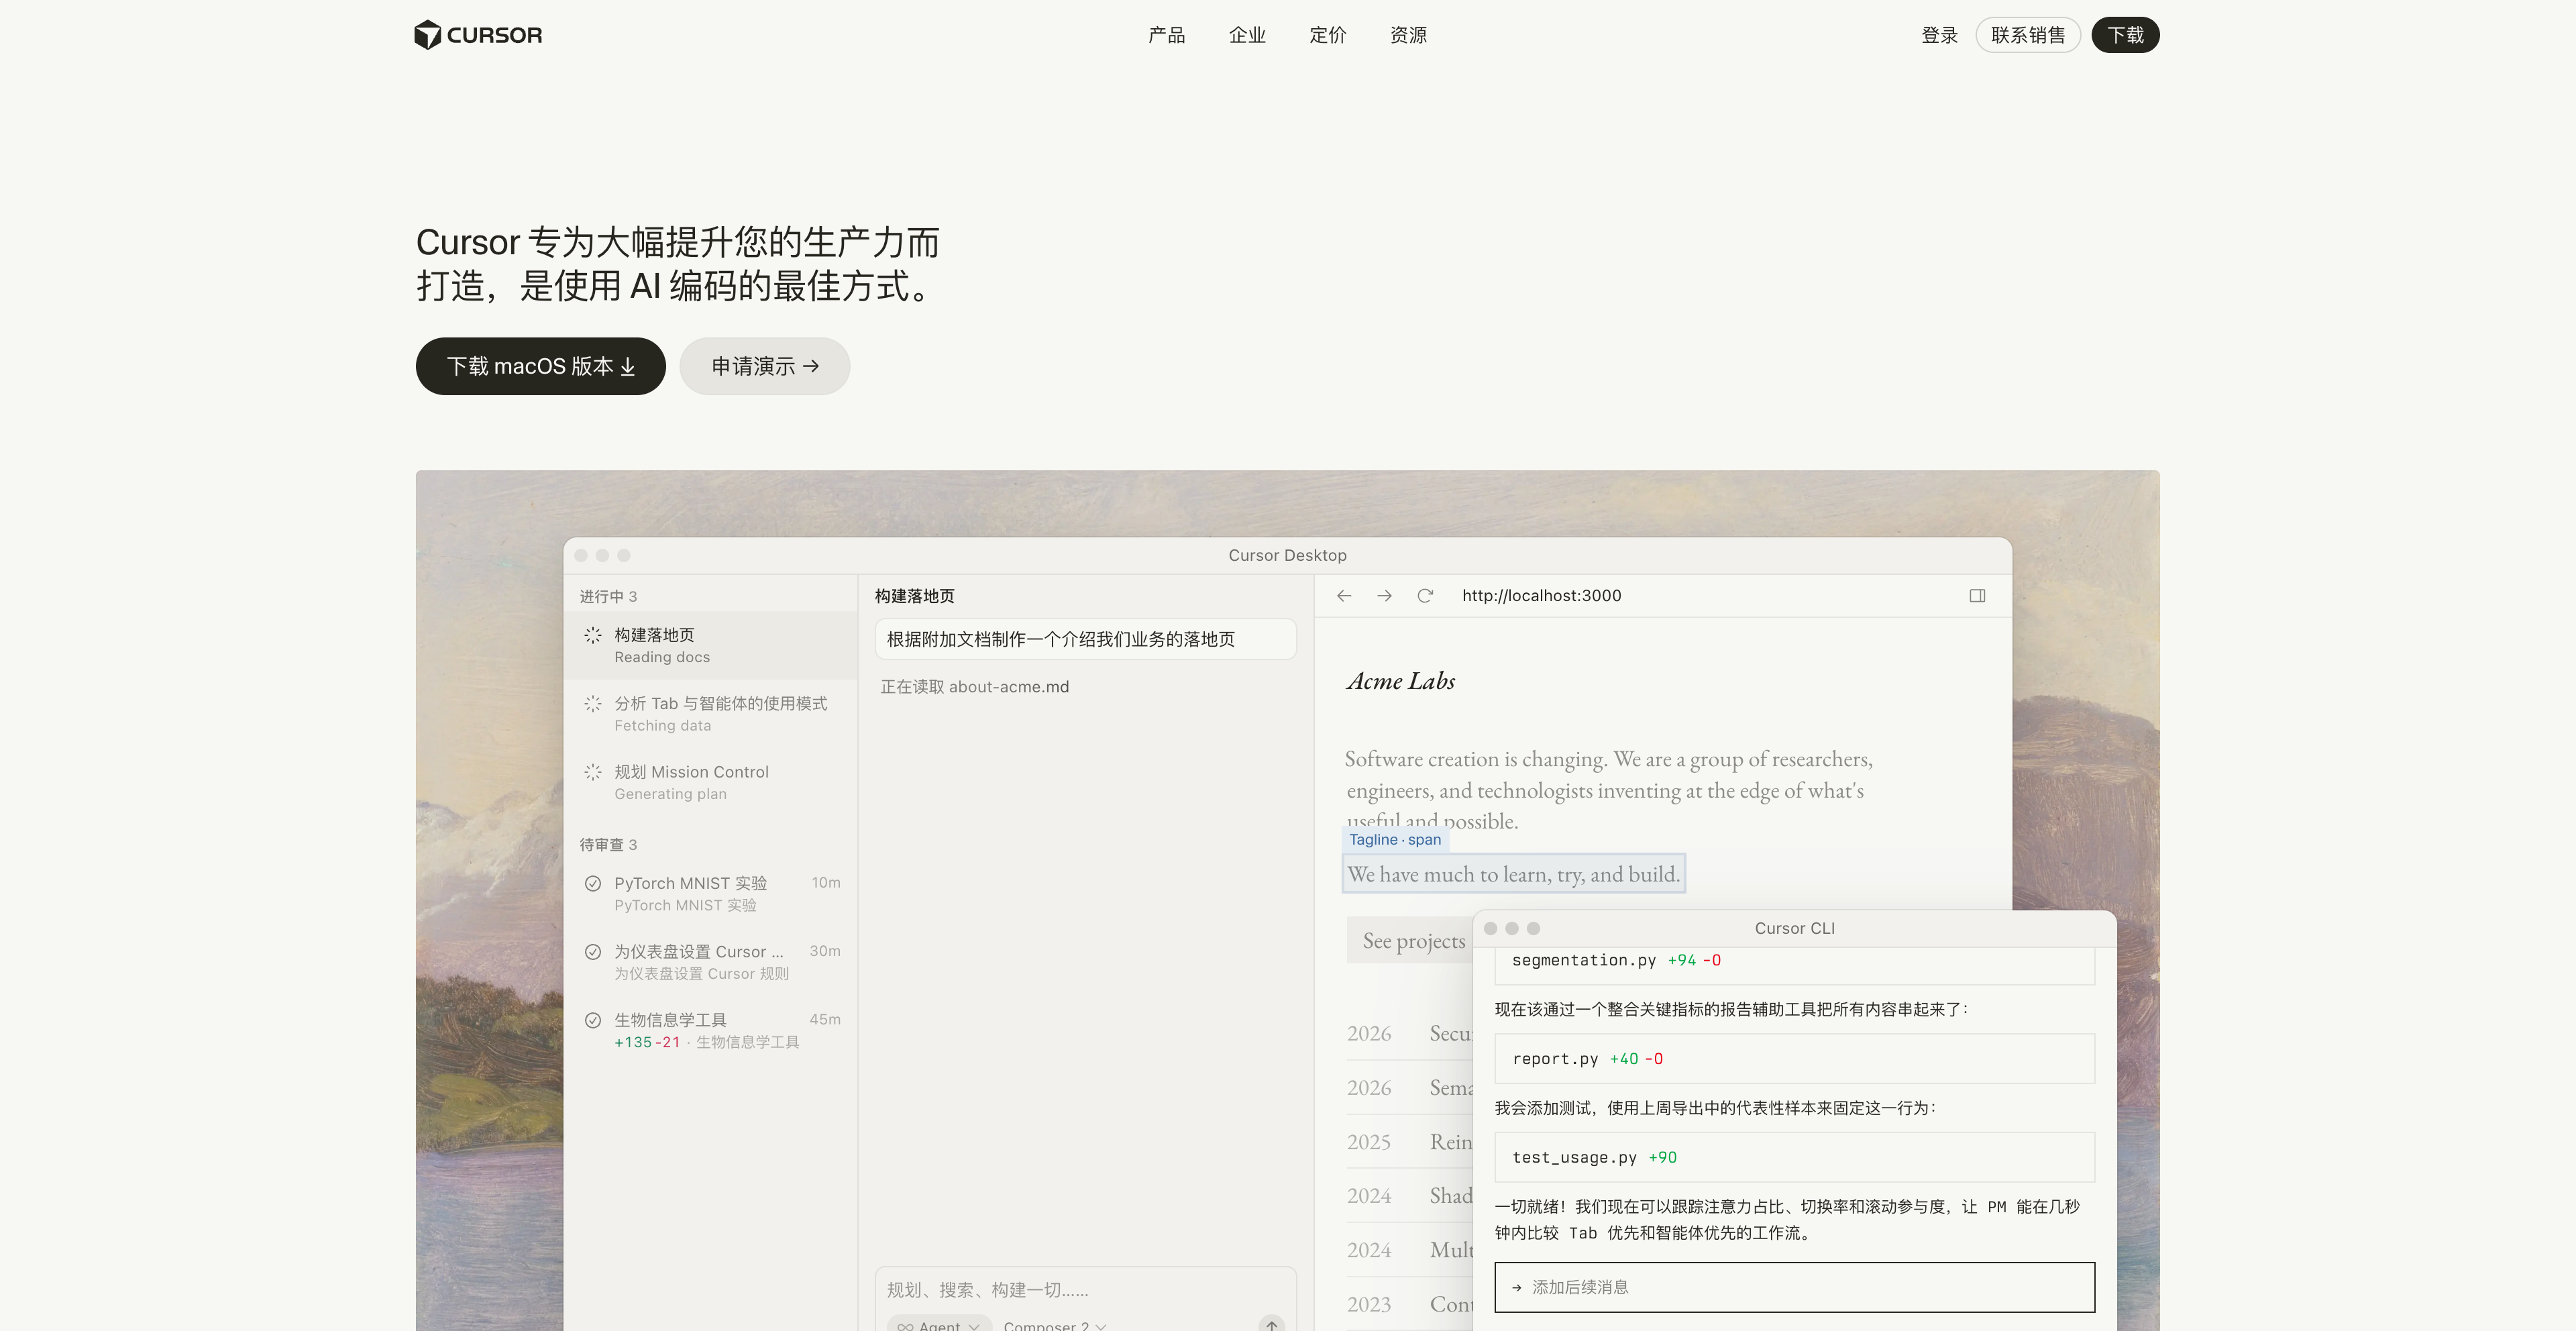Screen dimensions: 2576x1331
Task: Click the 构建落地页 progress spinner
Action: click(x=592, y=634)
